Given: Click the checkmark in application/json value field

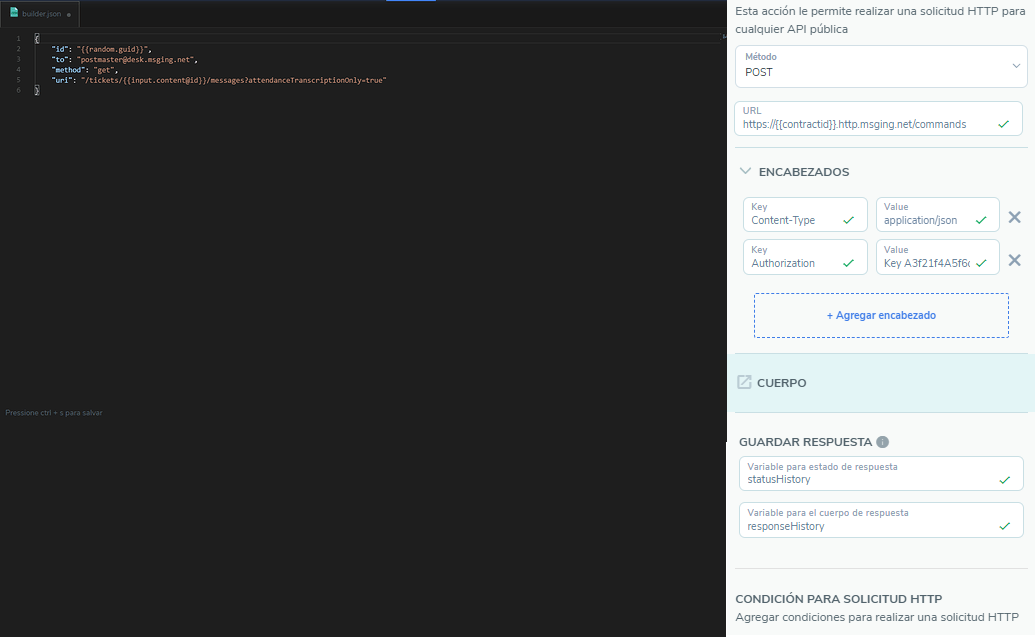Looking at the screenshot, I should [981, 220].
